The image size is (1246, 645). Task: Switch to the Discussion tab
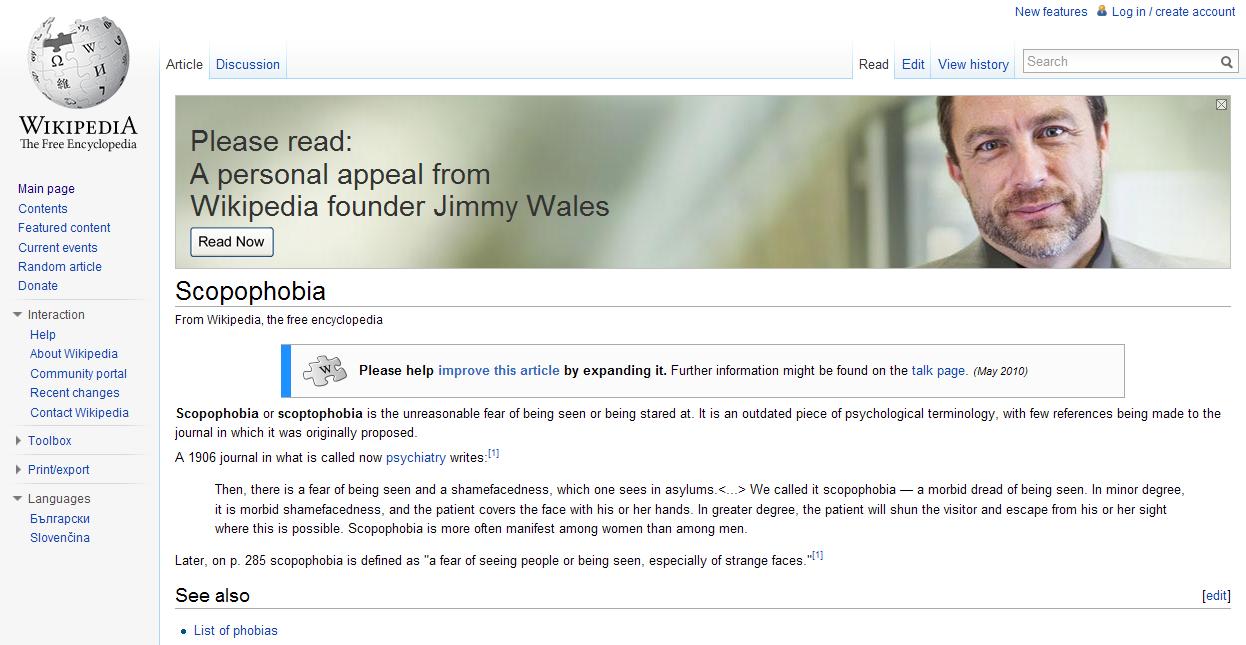(x=247, y=64)
